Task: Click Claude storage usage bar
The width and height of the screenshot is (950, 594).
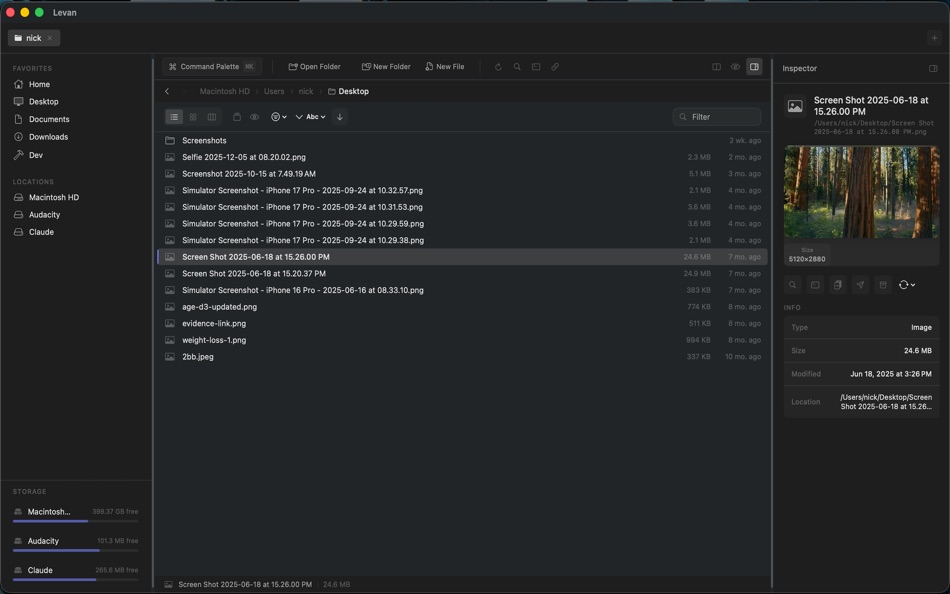Action: (x=76, y=579)
